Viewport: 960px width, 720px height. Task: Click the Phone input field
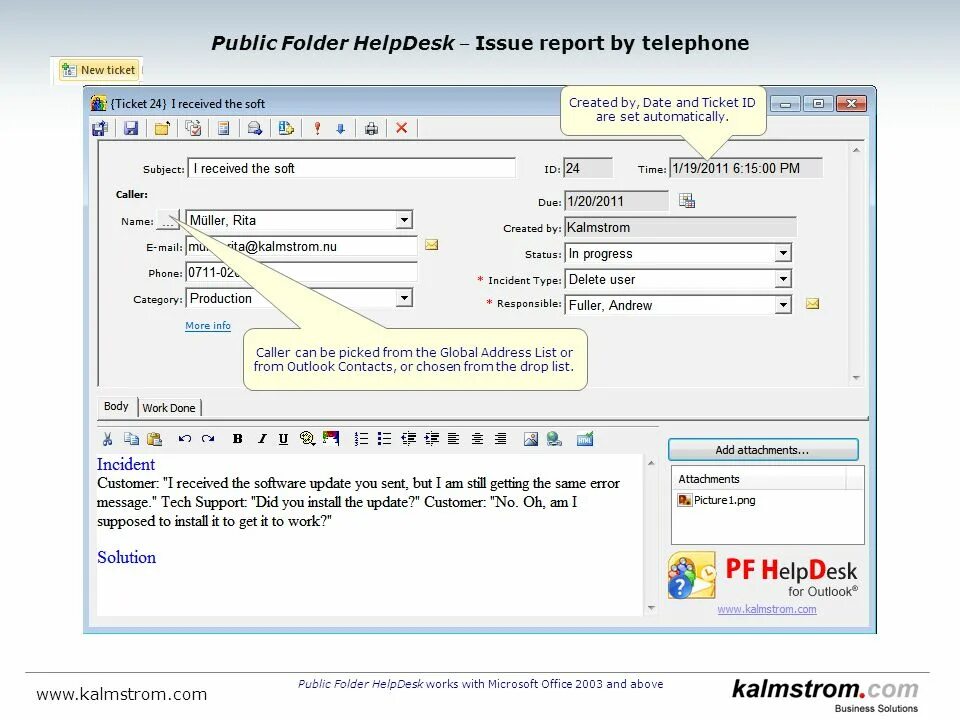pyautogui.click(x=301, y=272)
